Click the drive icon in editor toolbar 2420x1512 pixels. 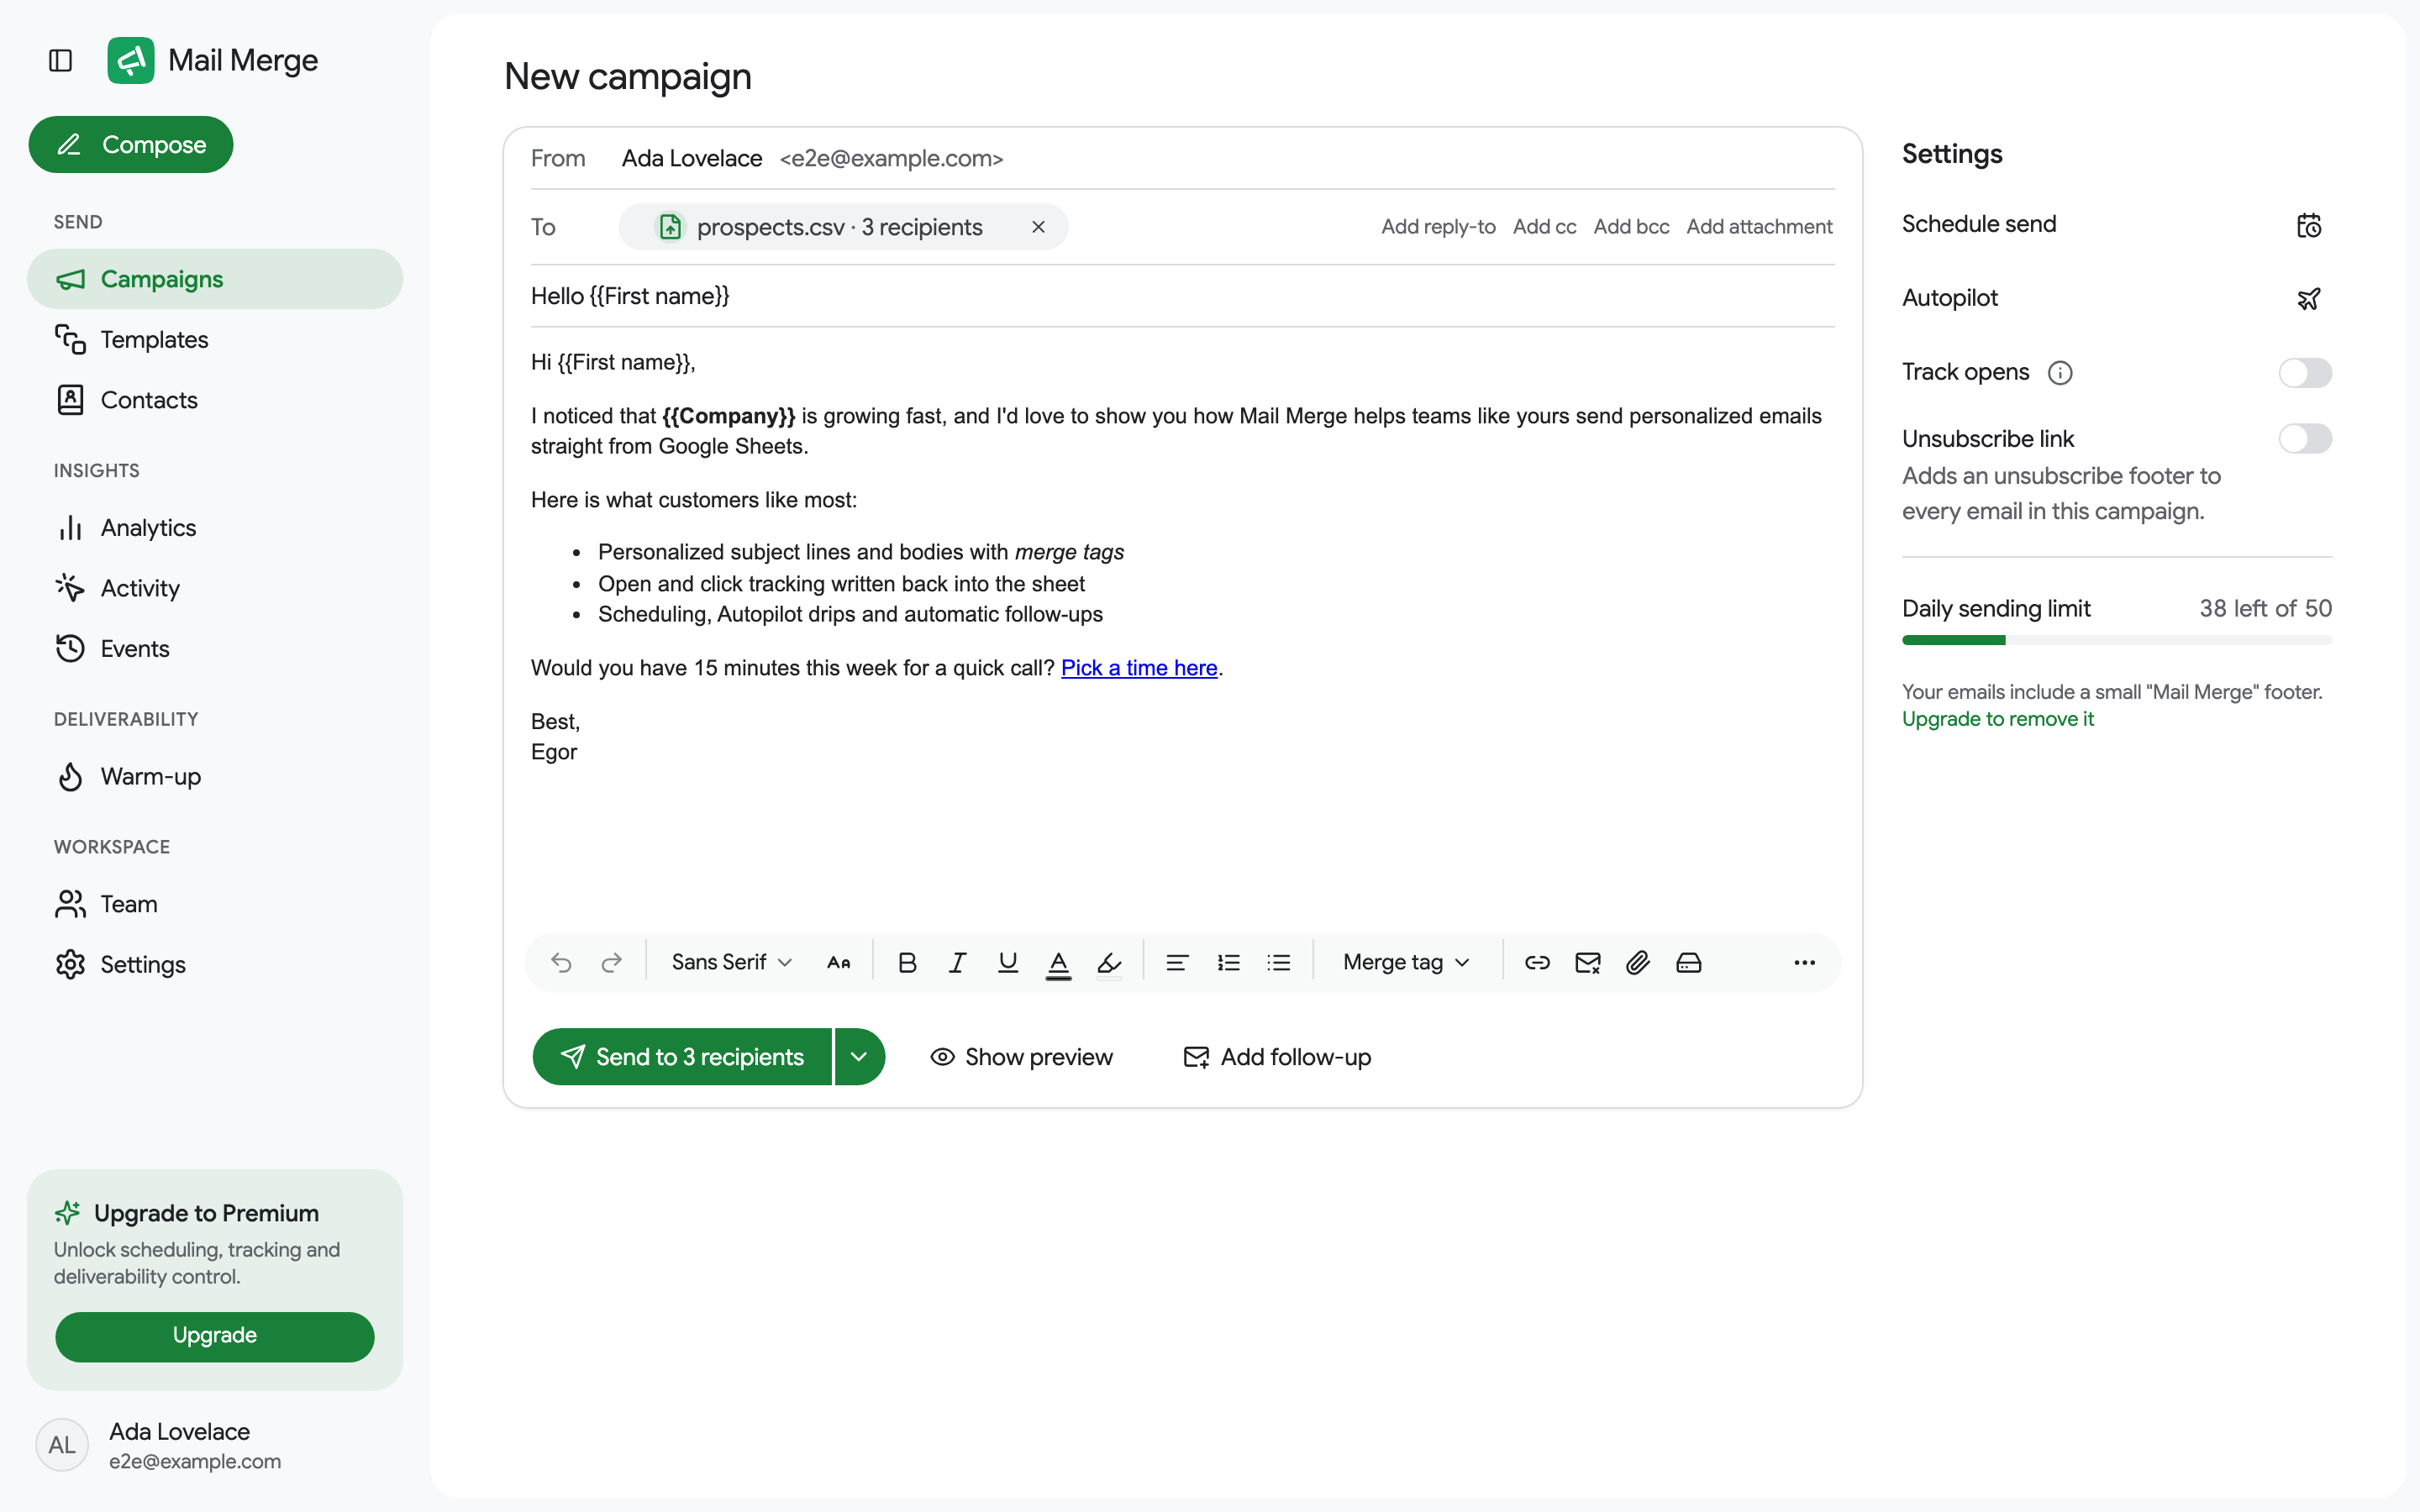pos(1688,962)
